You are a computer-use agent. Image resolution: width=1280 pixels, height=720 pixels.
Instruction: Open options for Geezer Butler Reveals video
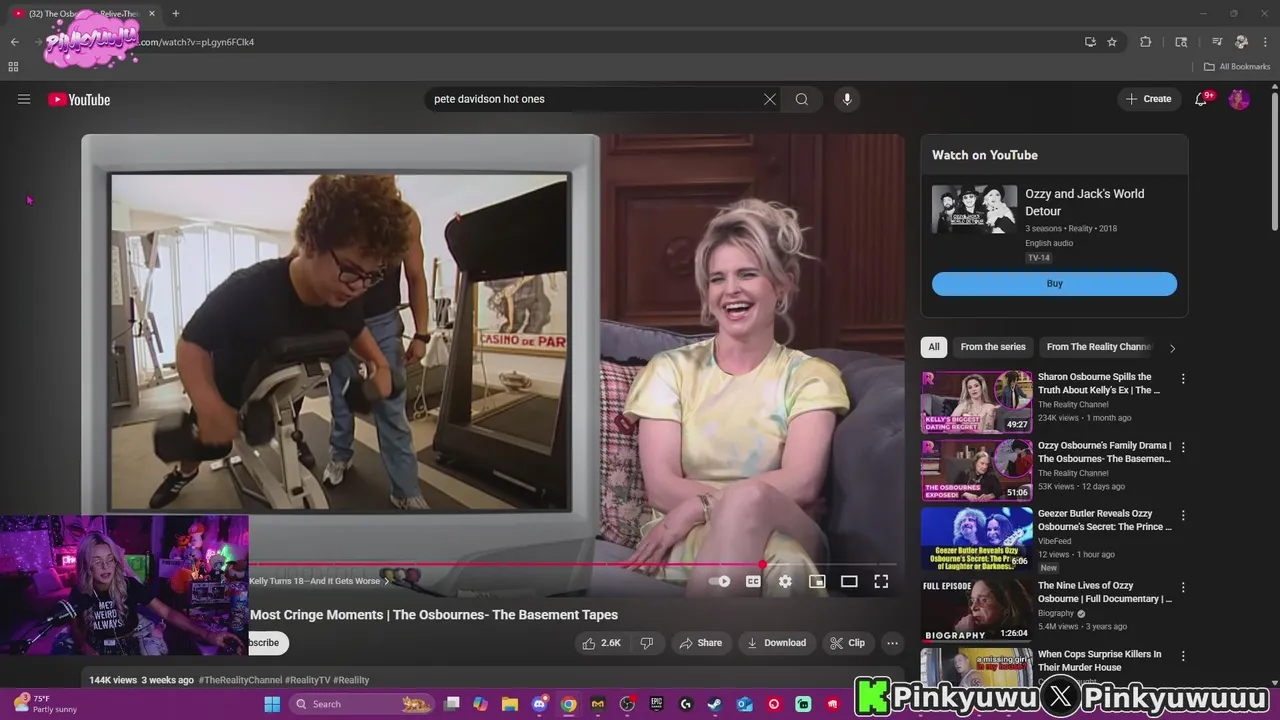pos(1183,515)
